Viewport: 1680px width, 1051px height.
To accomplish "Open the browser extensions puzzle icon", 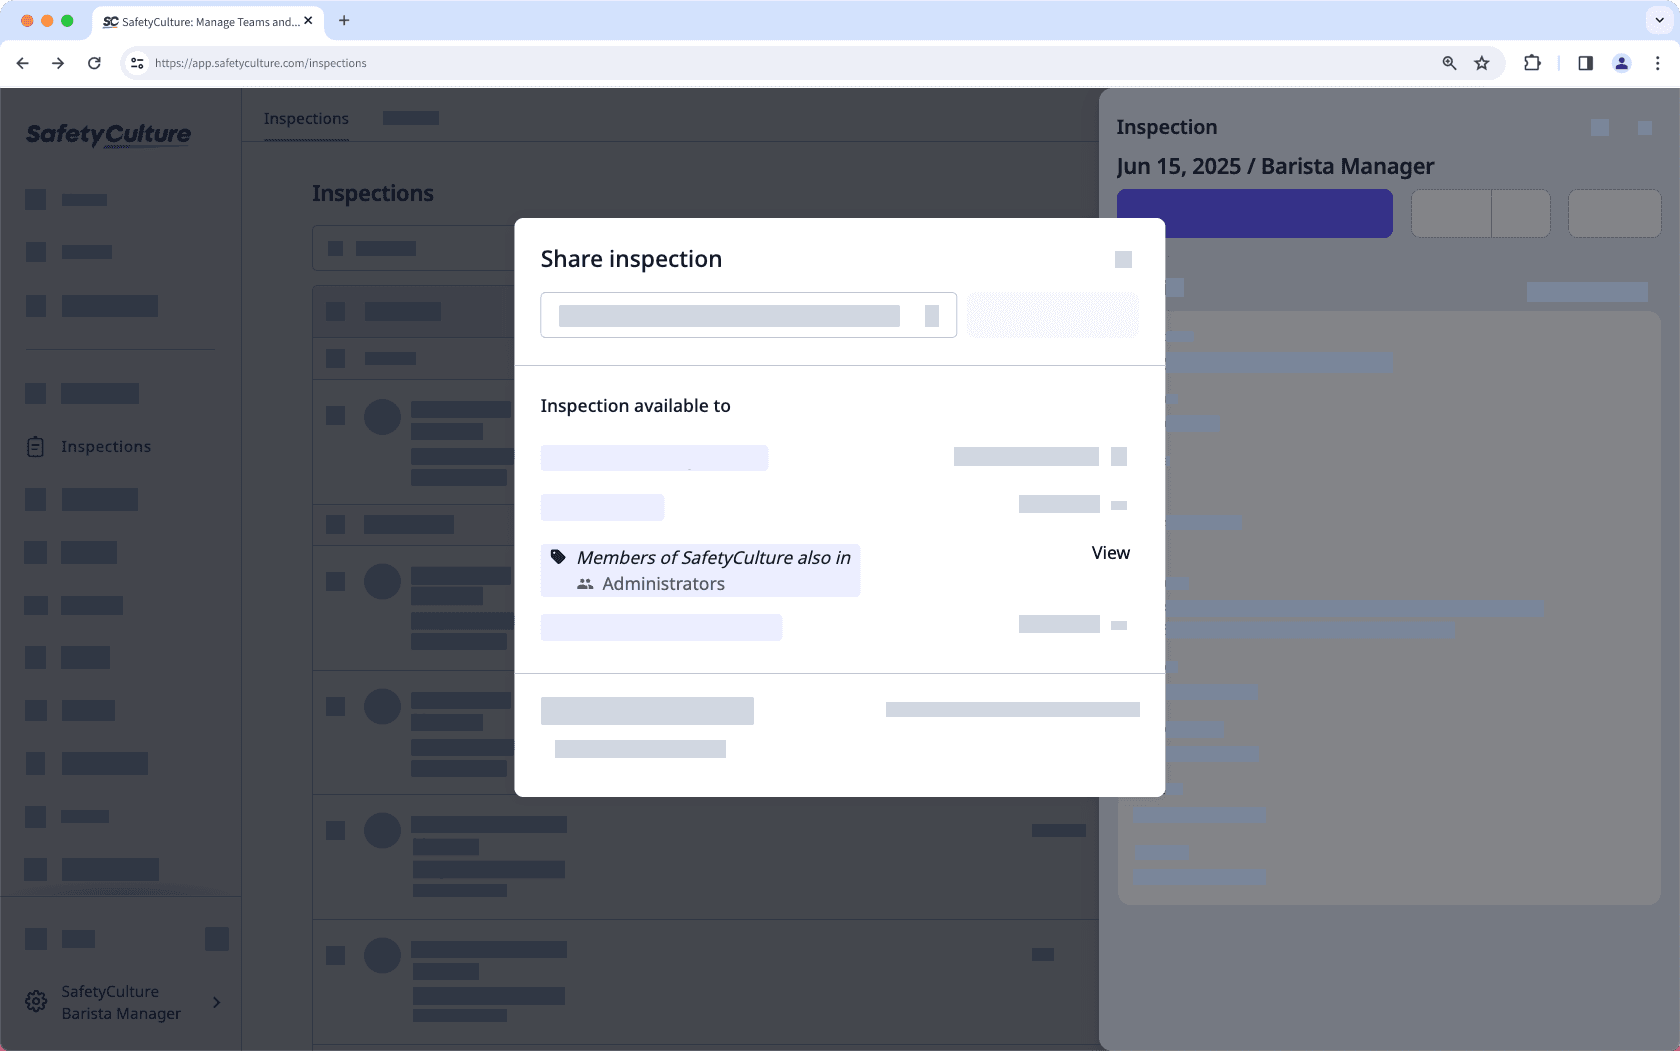I will (1532, 62).
